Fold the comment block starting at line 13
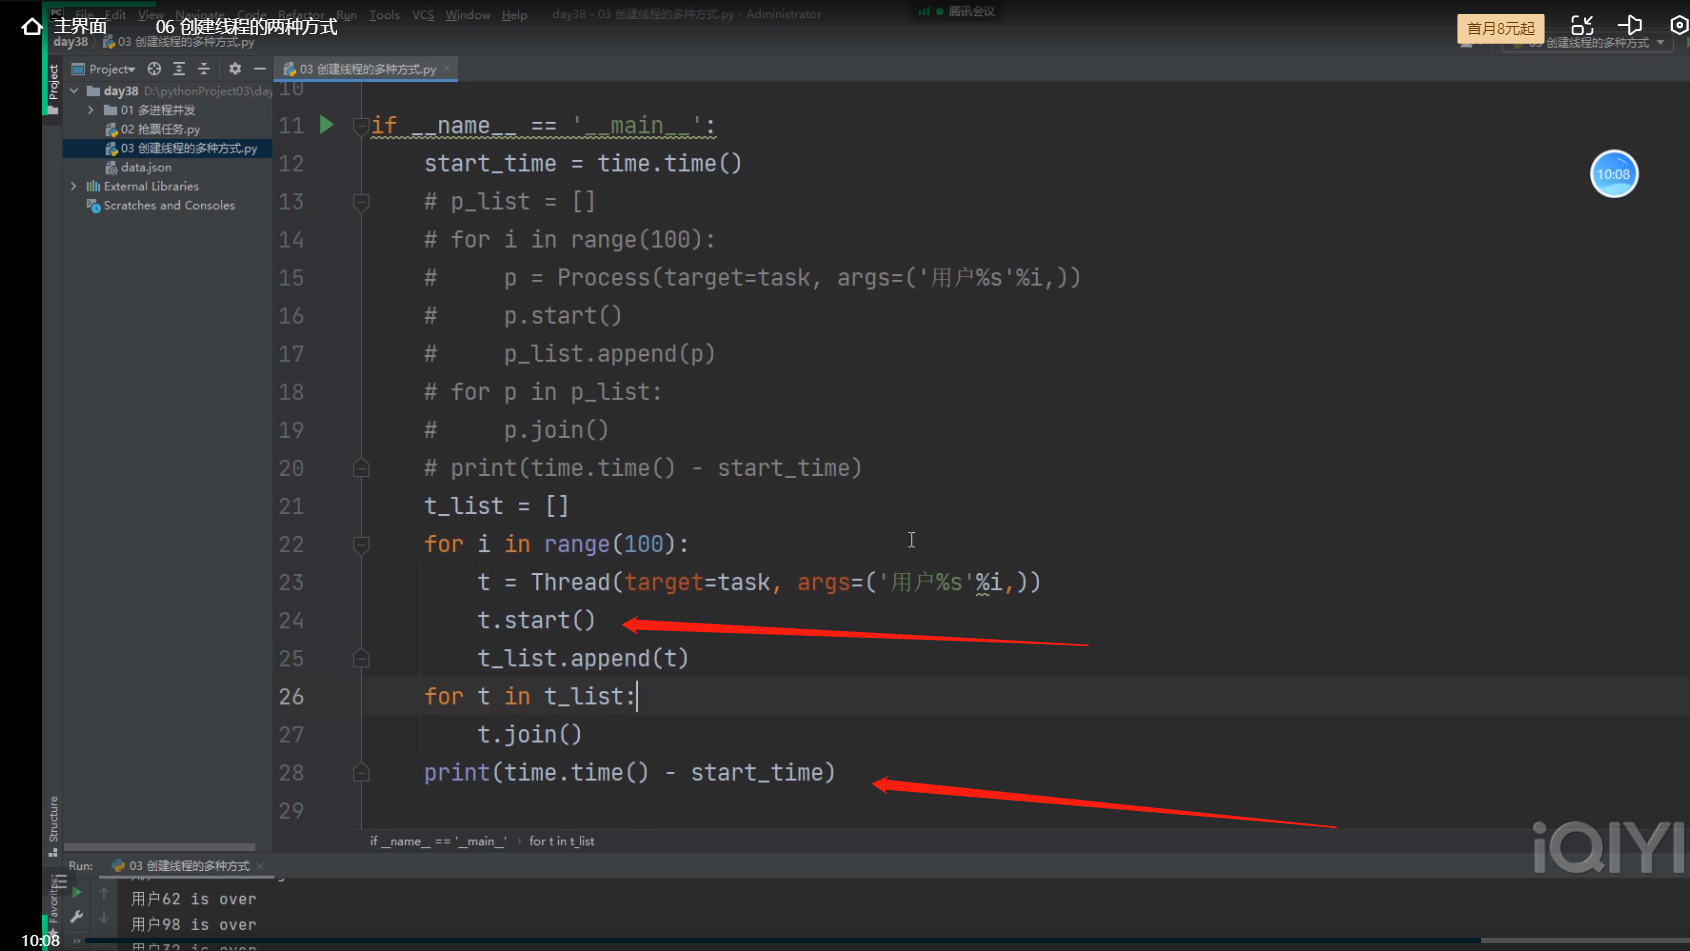Viewport: 1690px width, 951px height. 361,202
